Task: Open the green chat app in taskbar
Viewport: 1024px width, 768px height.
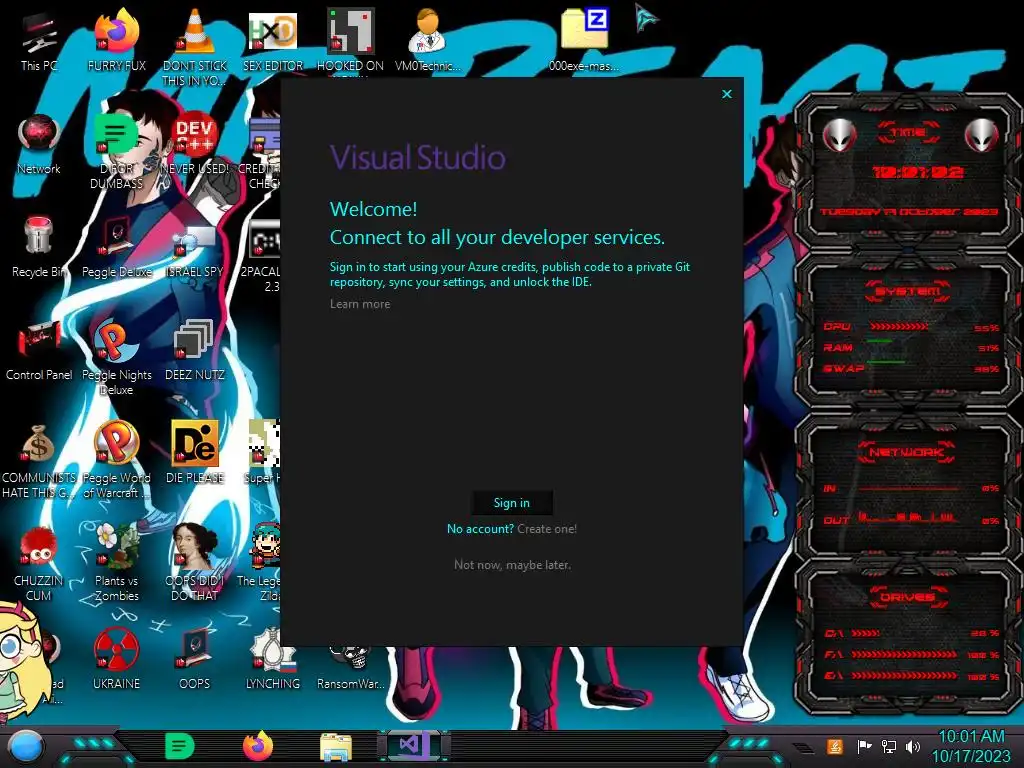Action: (180, 746)
